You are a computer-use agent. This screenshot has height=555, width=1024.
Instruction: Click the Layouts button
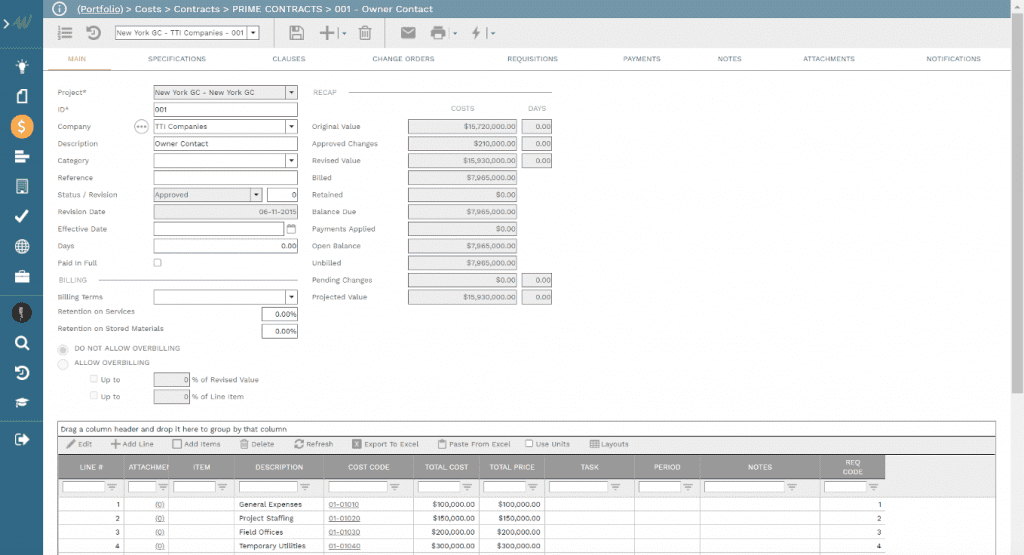pos(609,444)
